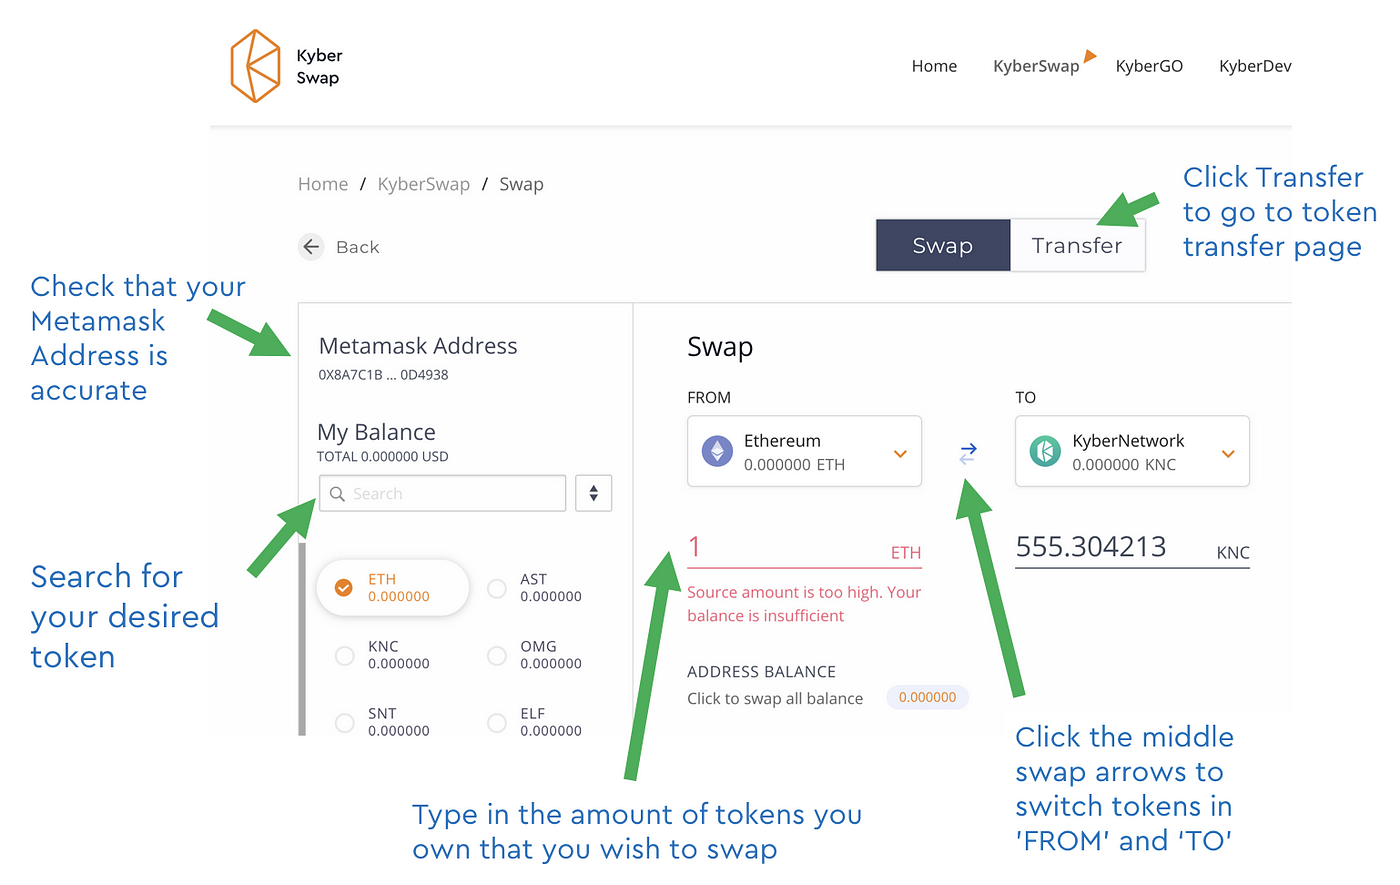Select the KNC token radio button

click(x=344, y=655)
